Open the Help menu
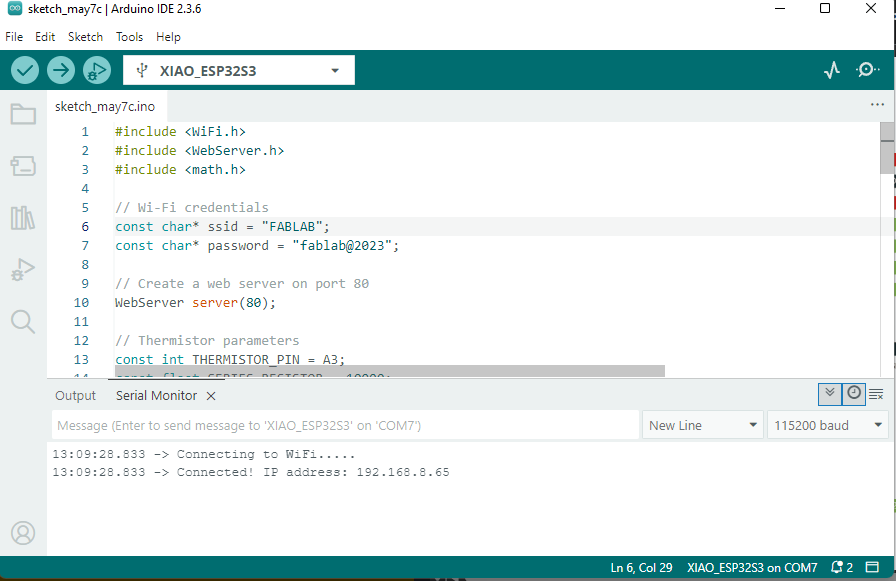 (169, 37)
